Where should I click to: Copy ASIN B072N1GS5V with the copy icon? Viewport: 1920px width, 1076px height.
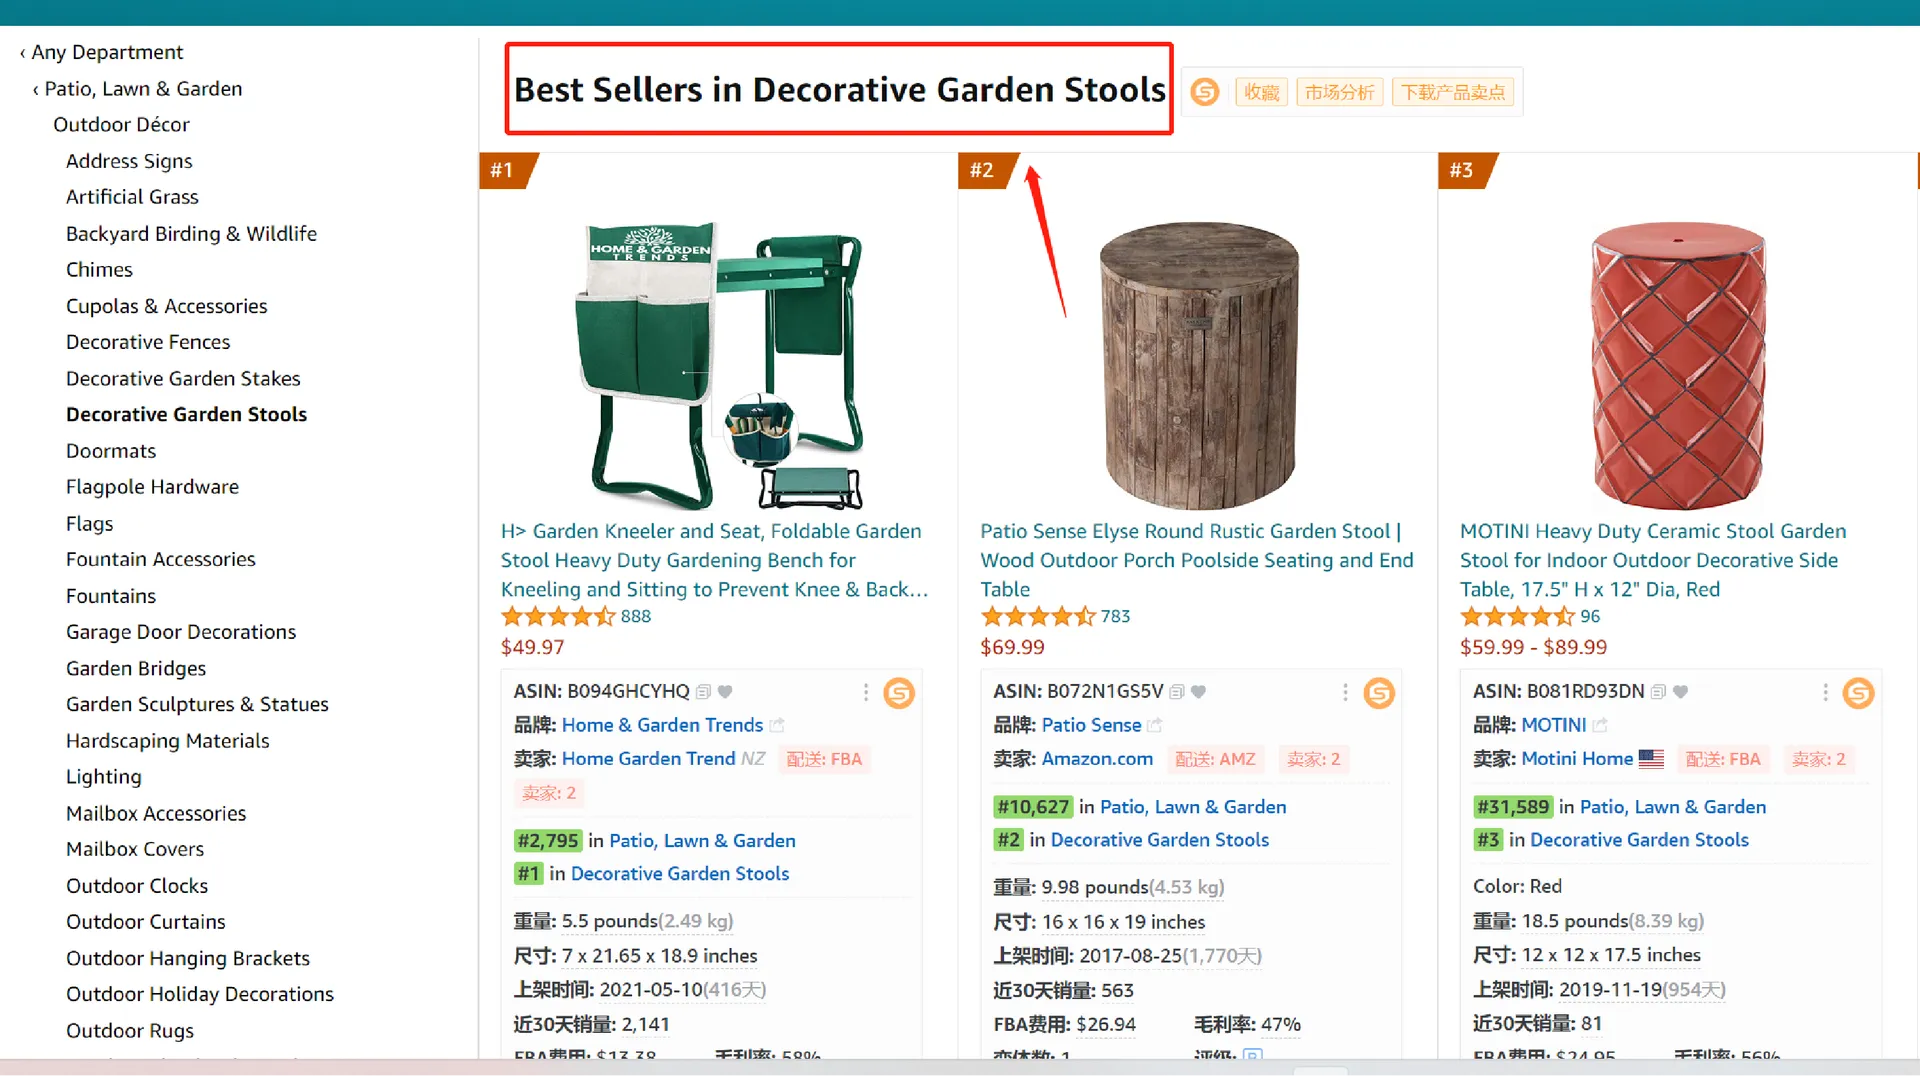click(1177, 692)
